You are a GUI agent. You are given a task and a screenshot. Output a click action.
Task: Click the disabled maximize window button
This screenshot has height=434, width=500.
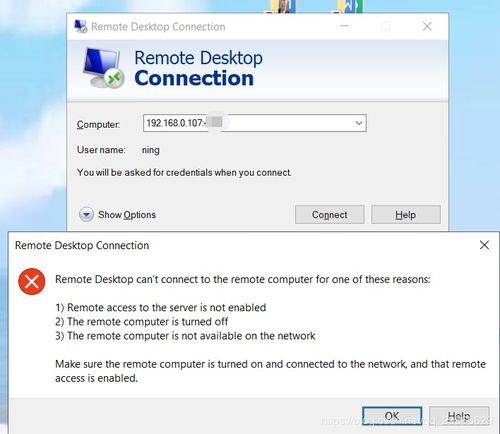point(385,26)
